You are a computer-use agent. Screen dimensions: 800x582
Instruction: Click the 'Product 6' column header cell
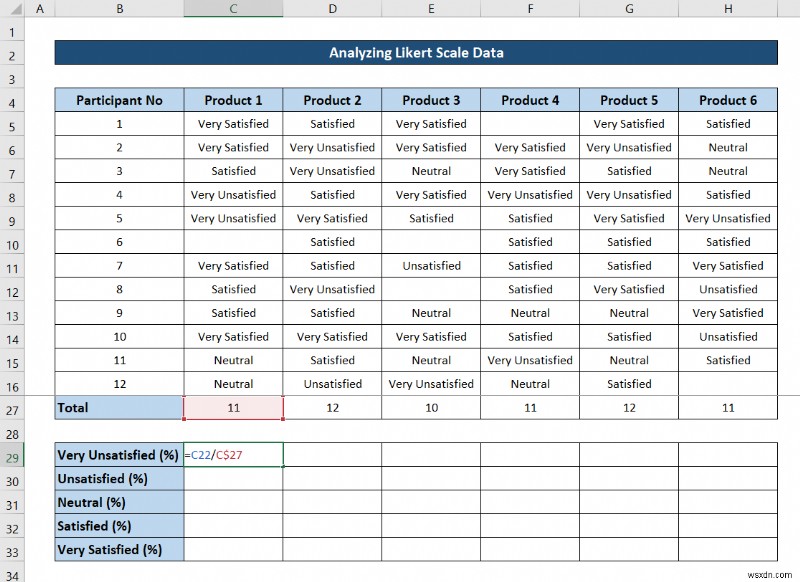pyautogui.click(x=728, y=100)
